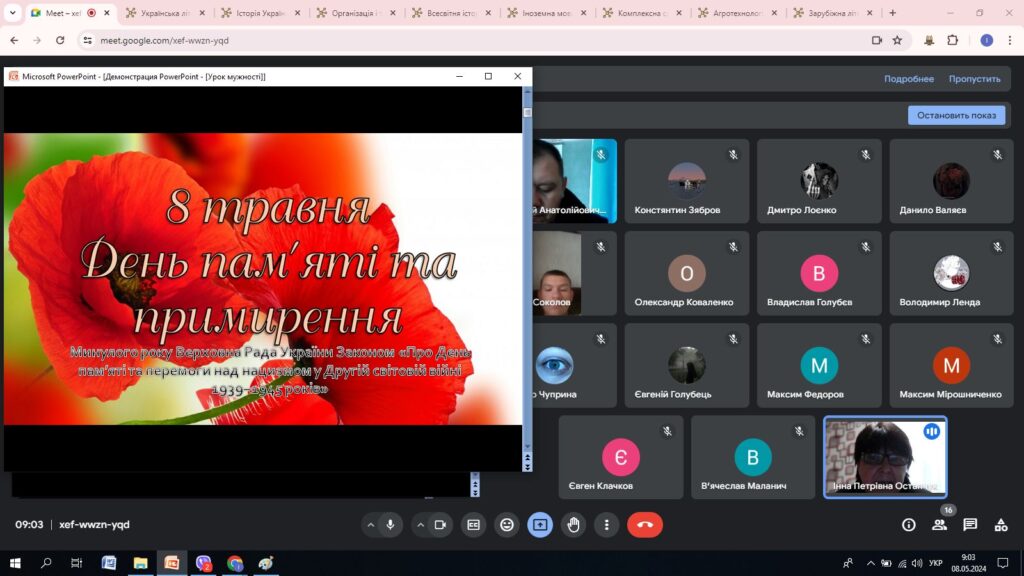Click the PowerPoint window vertical scrollbar
This screenshot has height=576, width=1024.
[x=527, y=280]
